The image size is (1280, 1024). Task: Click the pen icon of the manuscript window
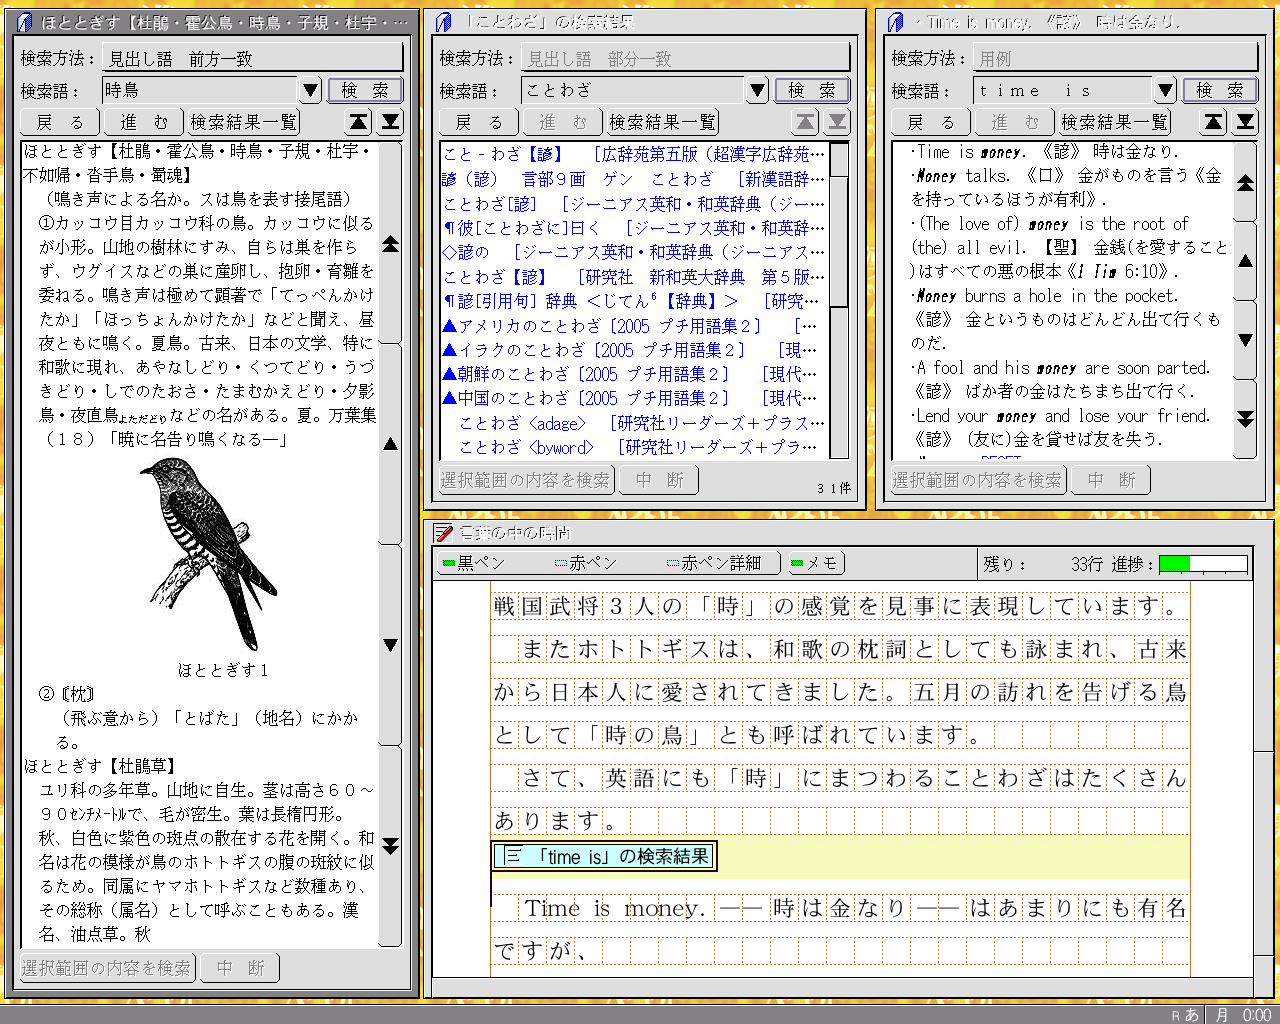pos(444,533)
